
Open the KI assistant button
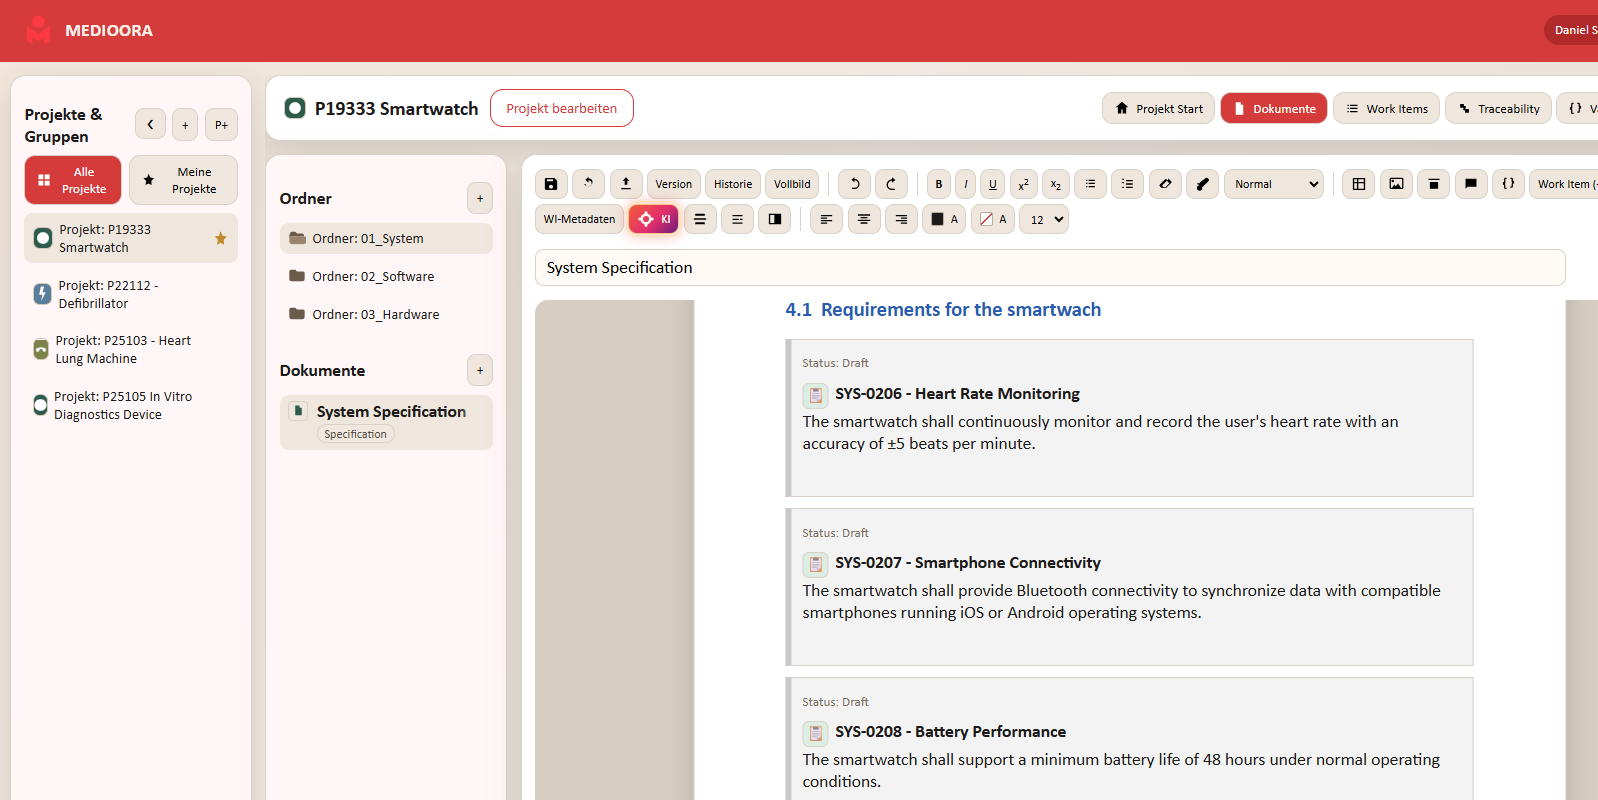tap(654, 219)
